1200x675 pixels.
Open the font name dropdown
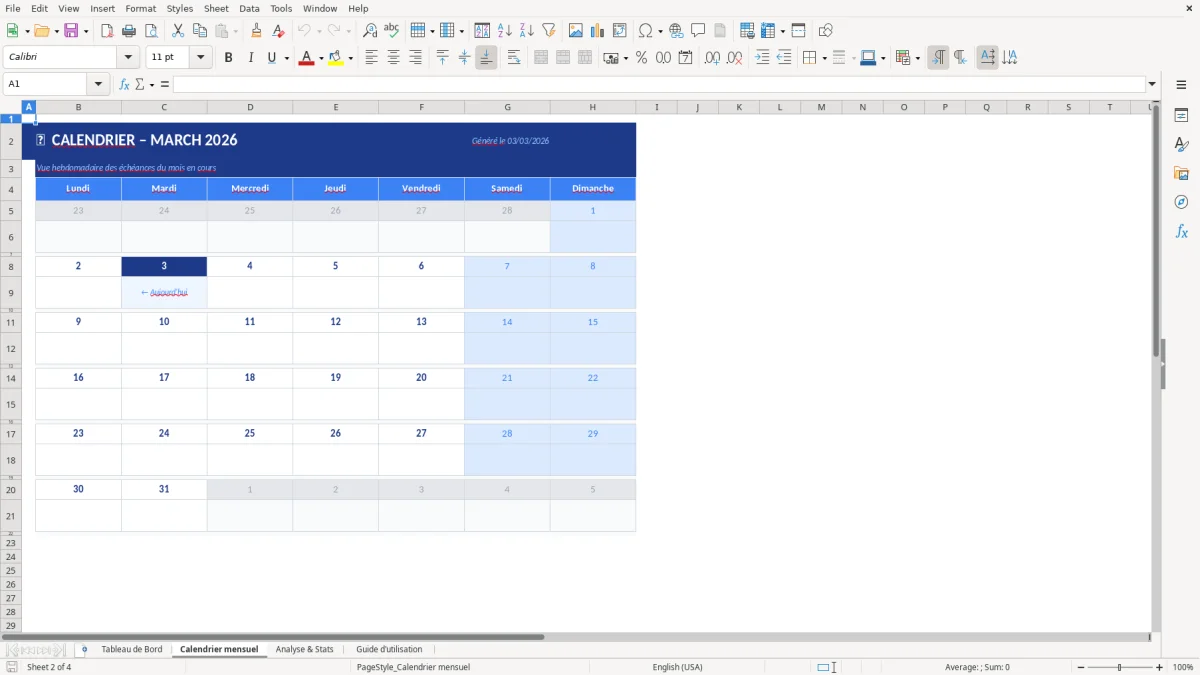coord(127,57)
